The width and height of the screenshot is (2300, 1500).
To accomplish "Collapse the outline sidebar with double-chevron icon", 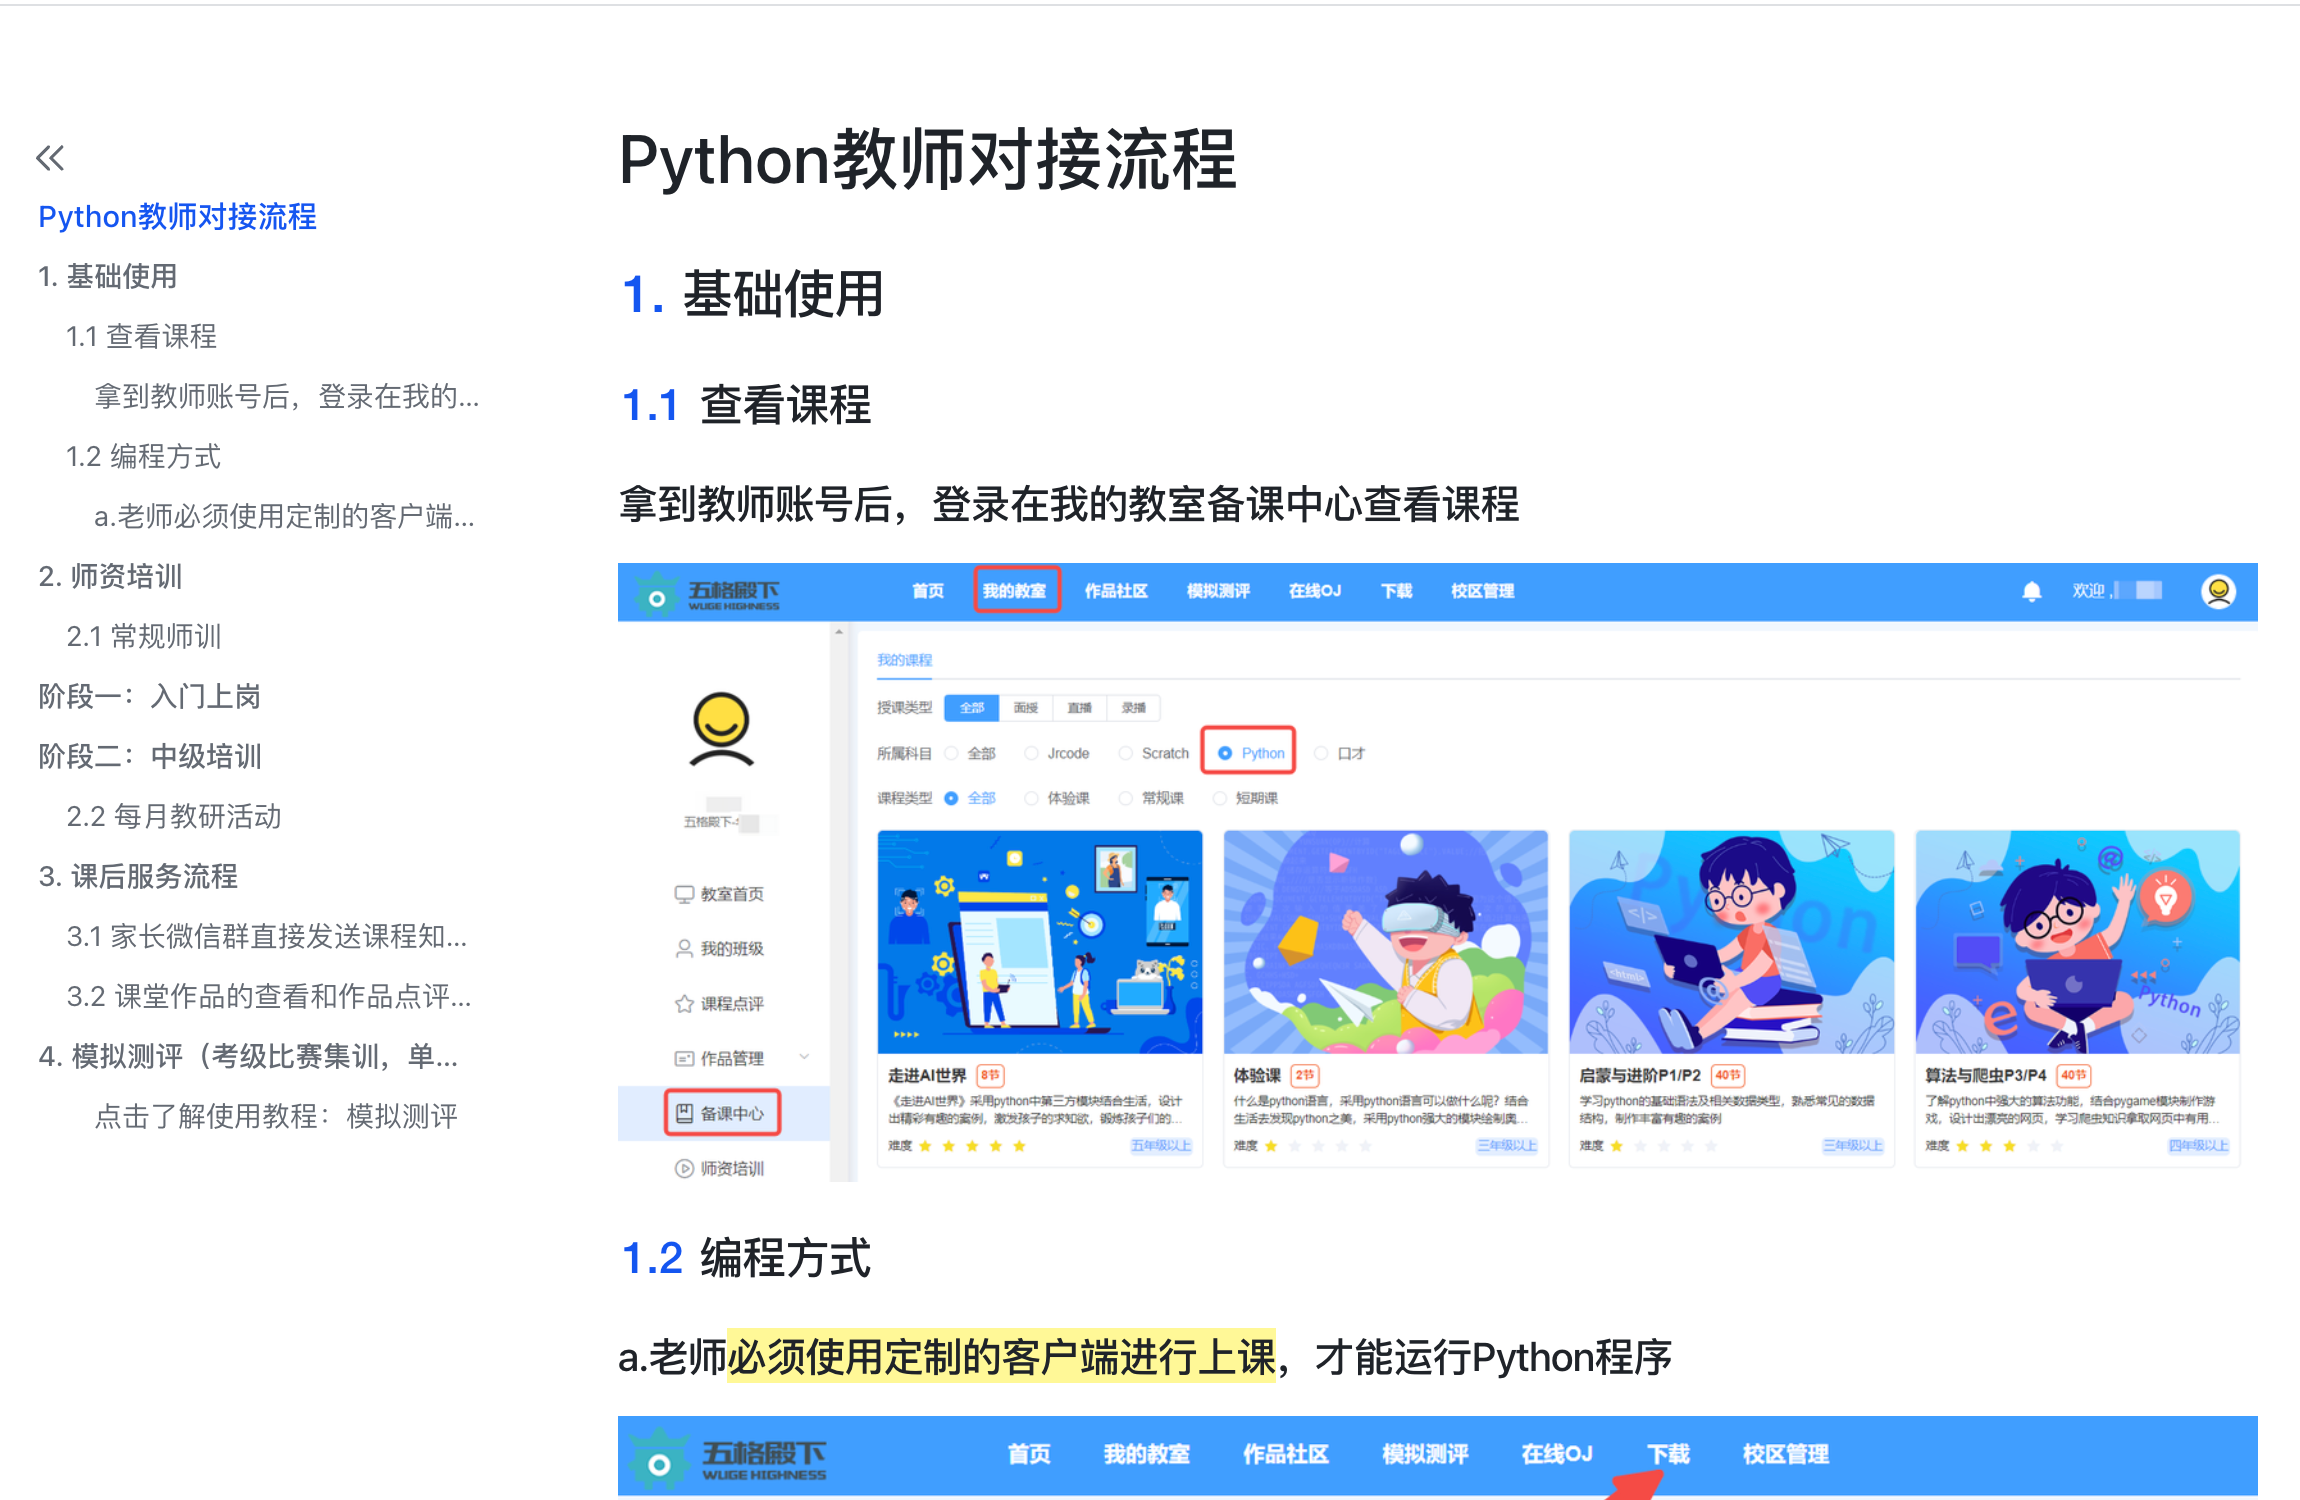I will point(50,158).
